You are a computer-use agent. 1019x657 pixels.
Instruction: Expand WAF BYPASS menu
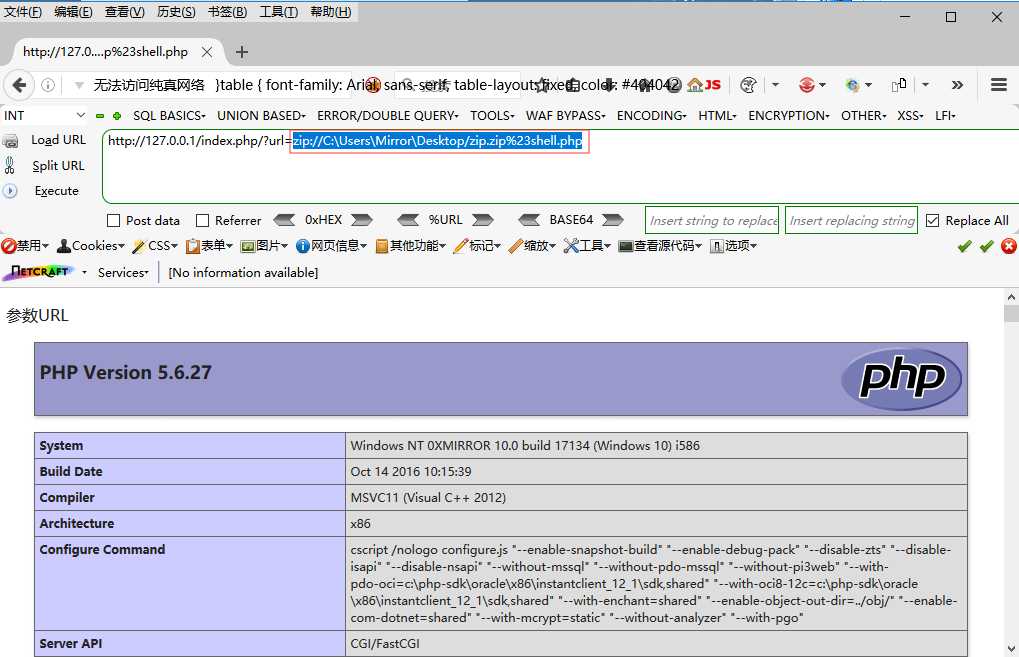pyautogui.click(x=565, y=116)
